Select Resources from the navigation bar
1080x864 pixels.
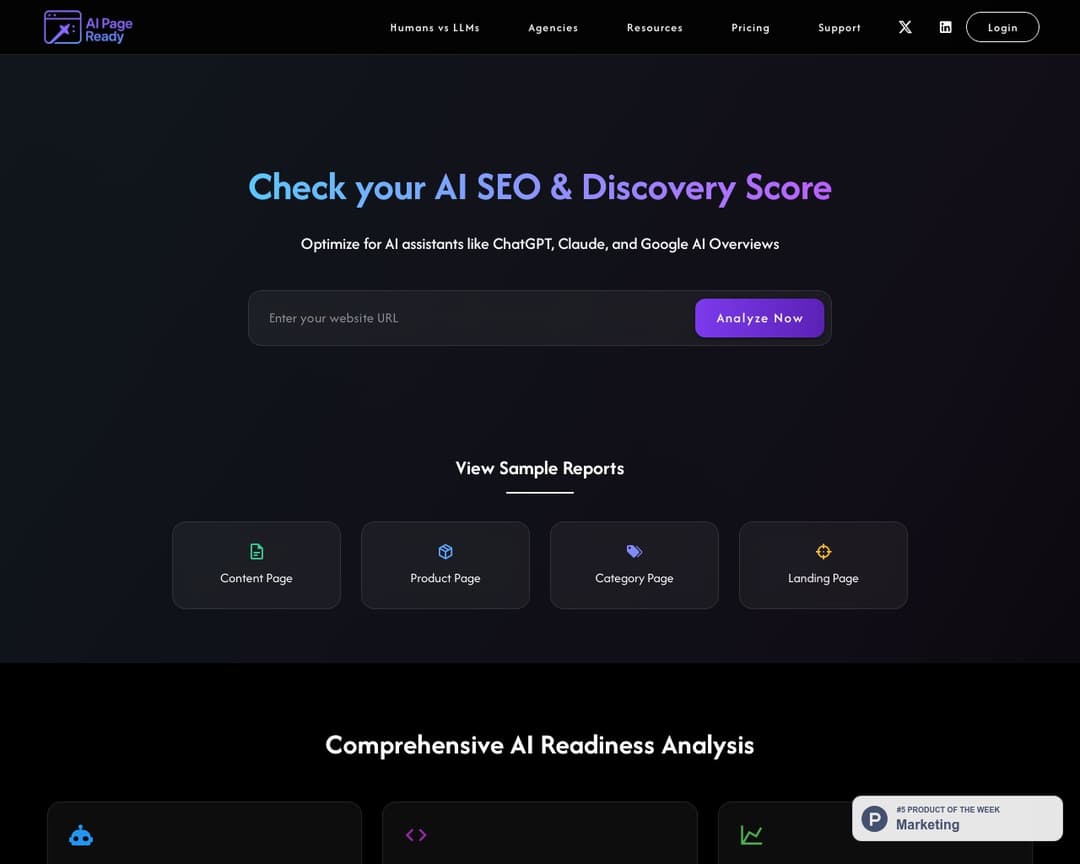(x=655, y=28)
